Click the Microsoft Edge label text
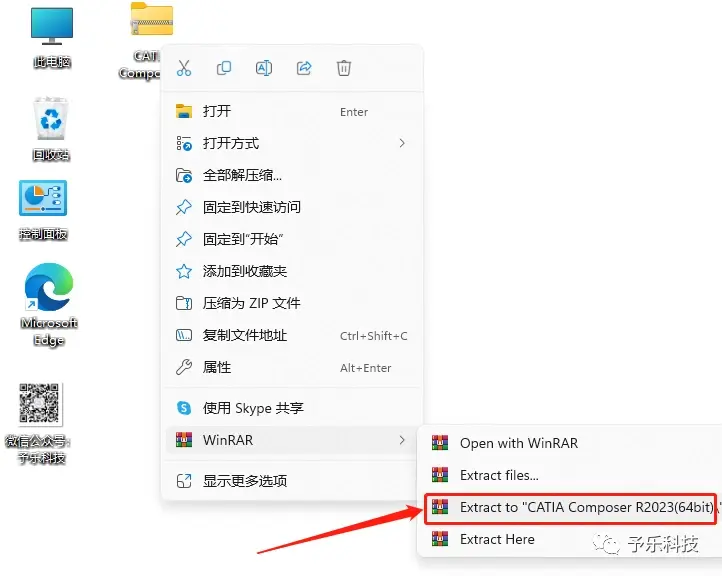The width and height of the screenshot is (722, 576). 49,332
